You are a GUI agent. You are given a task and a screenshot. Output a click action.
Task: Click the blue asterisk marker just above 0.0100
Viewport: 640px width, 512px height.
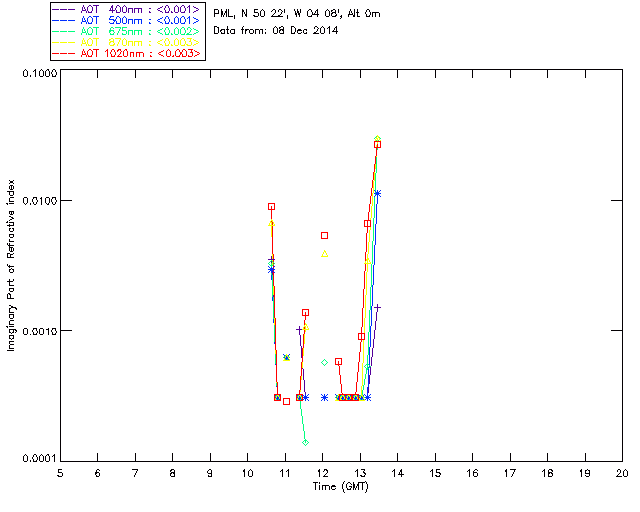click(x=378, y=194)
